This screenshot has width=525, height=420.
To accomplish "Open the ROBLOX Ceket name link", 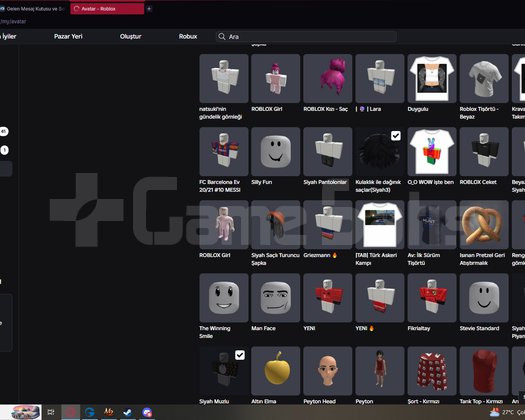I will (478, 182).
